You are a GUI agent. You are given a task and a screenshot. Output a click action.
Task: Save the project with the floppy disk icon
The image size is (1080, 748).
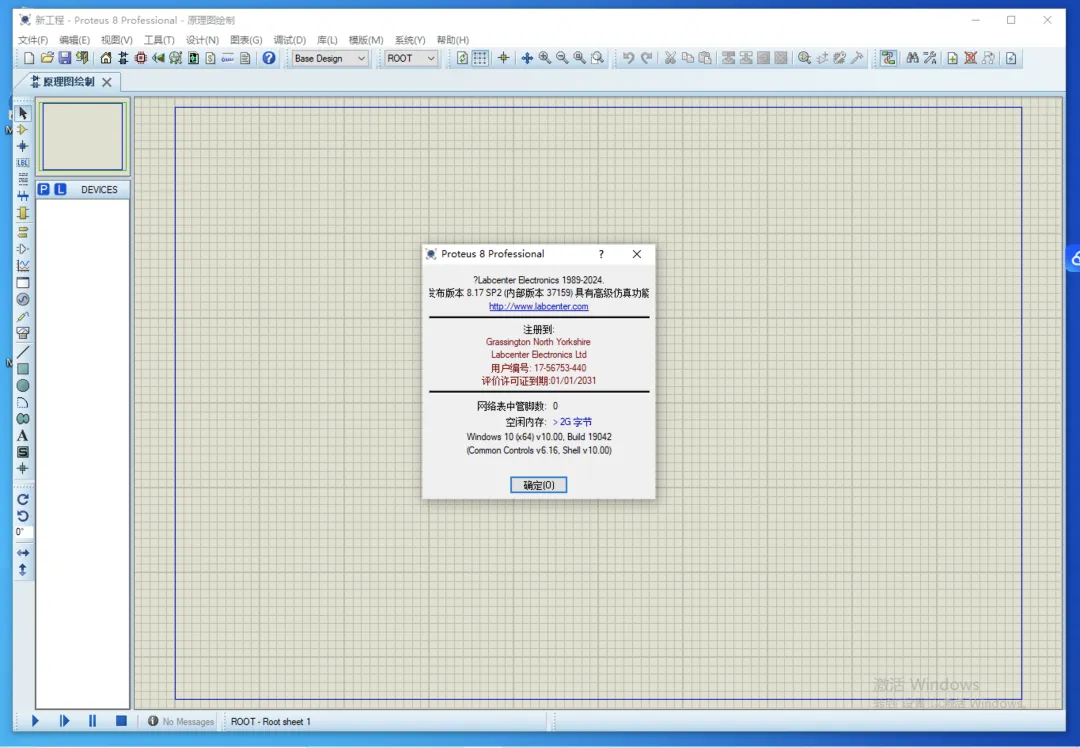tap(65, 59)
